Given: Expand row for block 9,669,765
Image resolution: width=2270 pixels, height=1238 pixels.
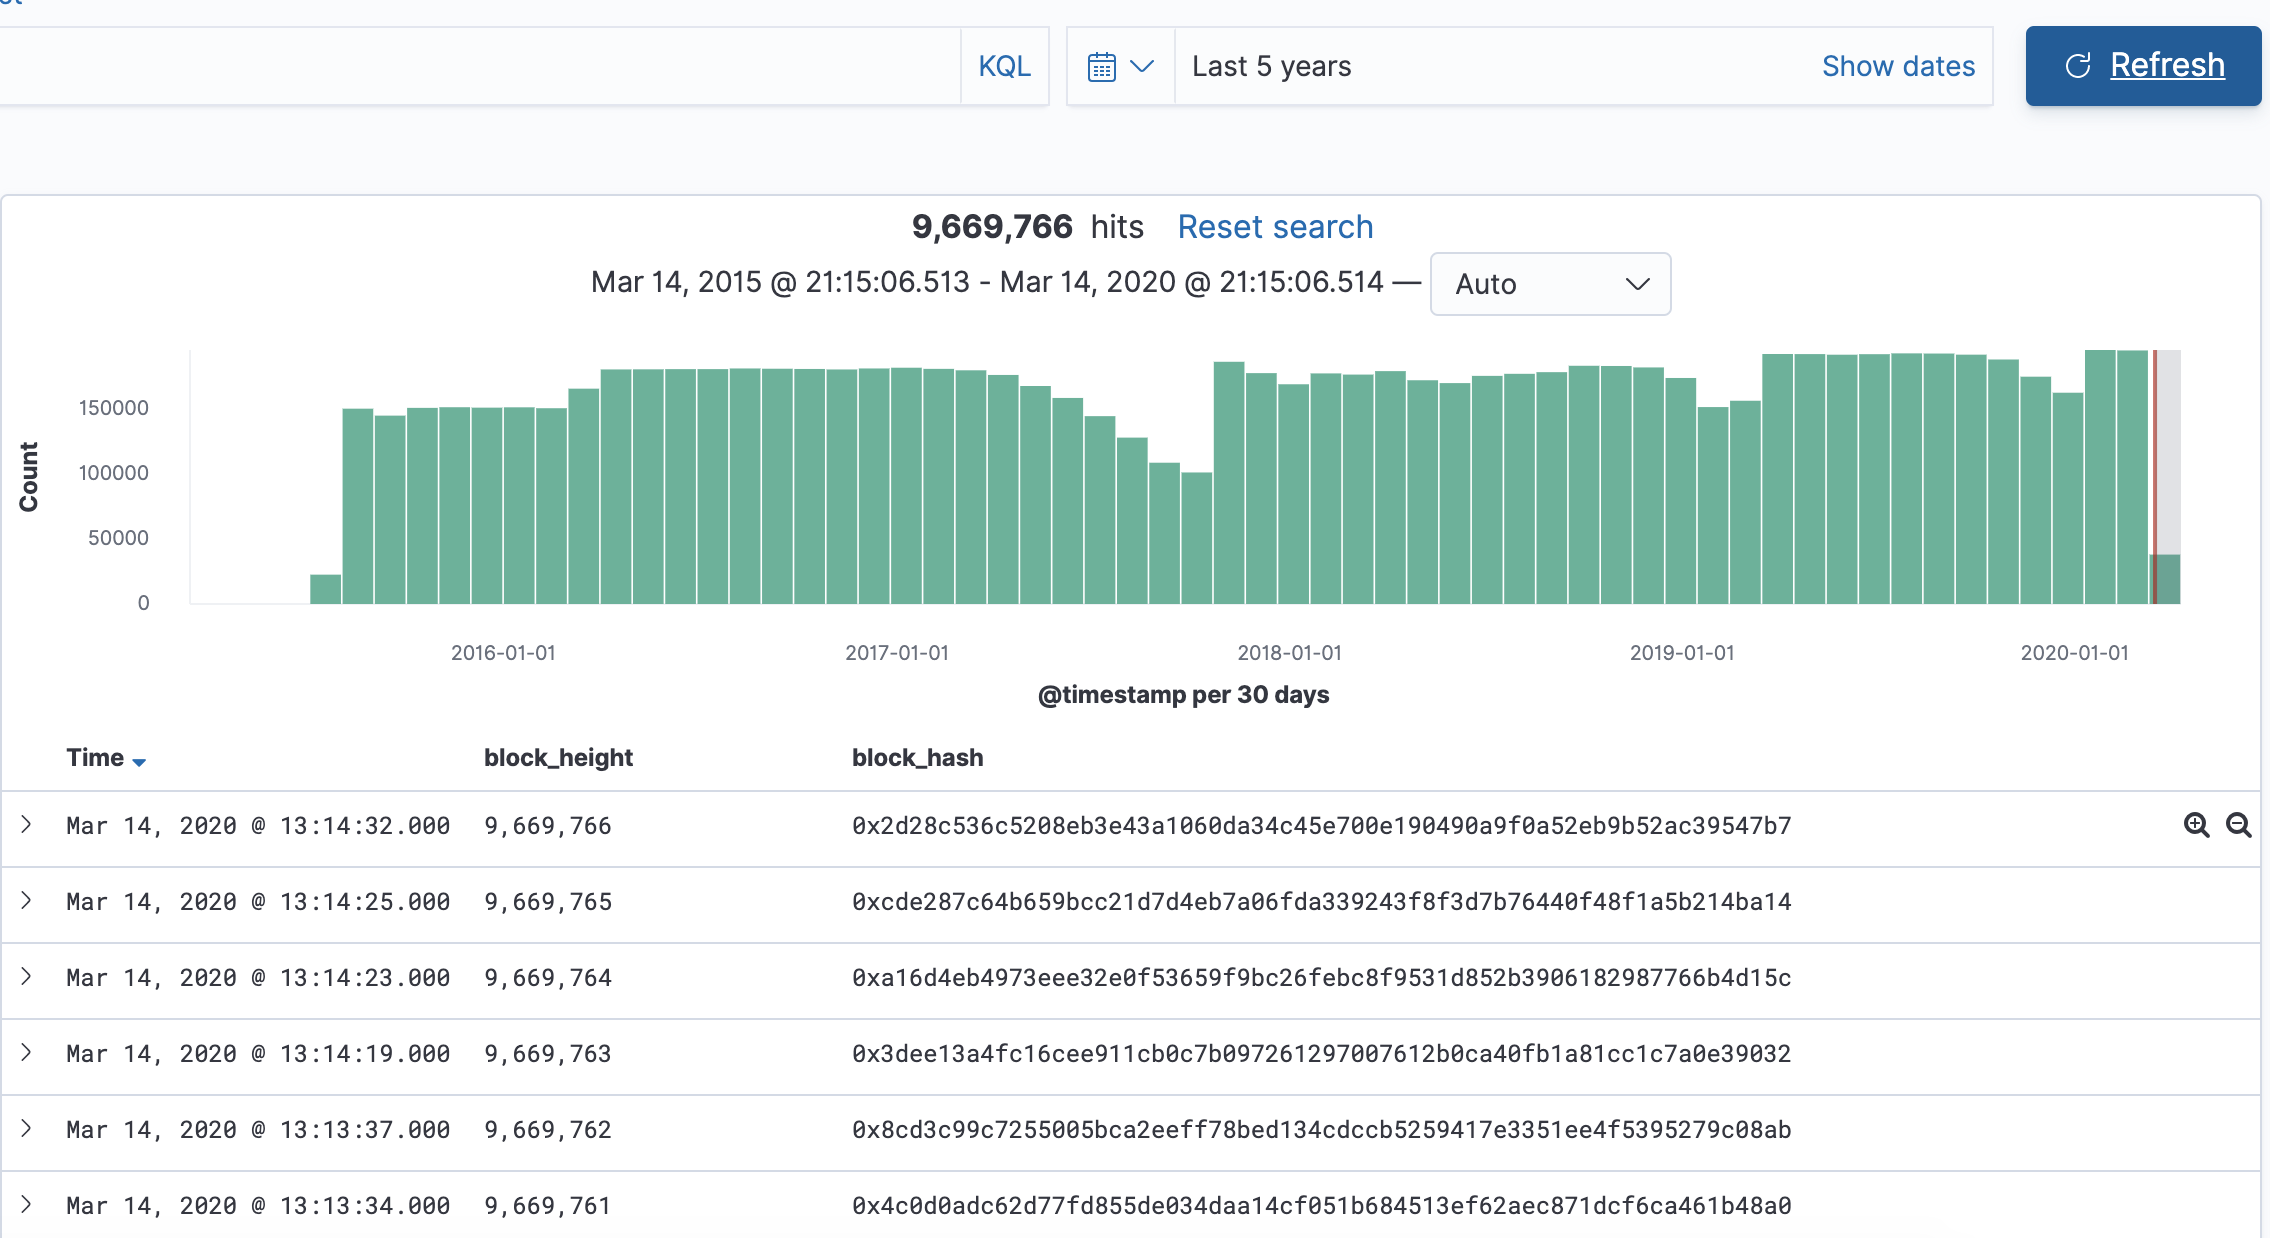Looking at the screenshot, I should pyautogui.click(x=27, y=900).
